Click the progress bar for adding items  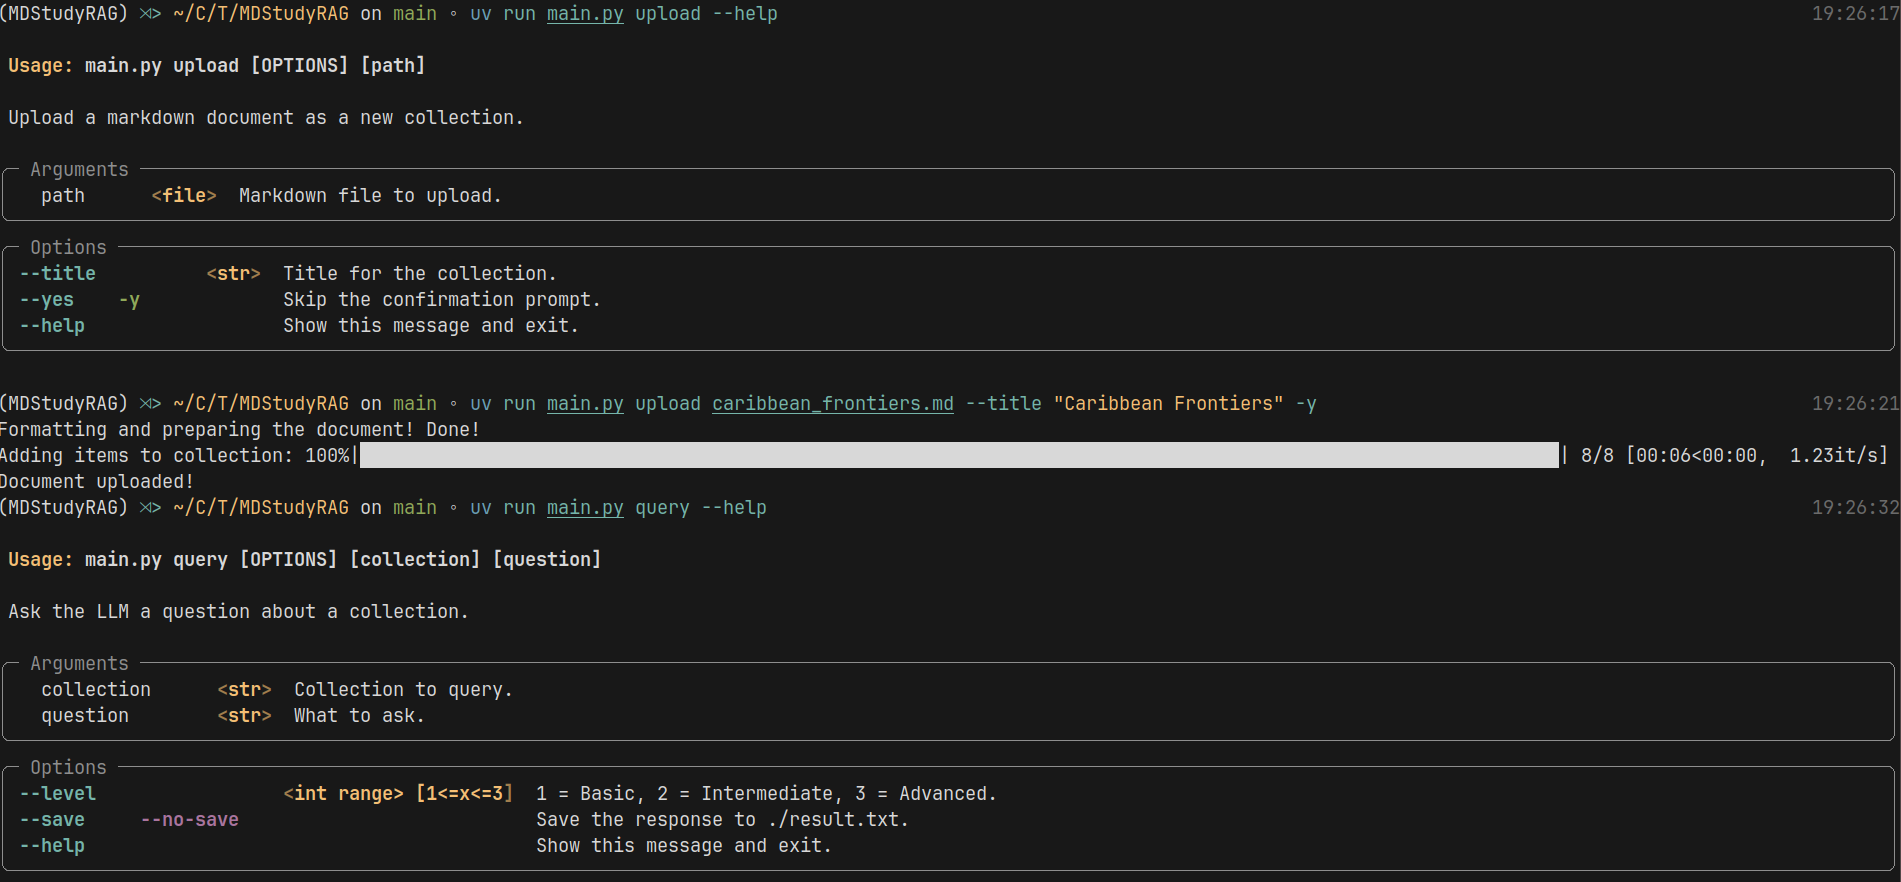coord(959,455)
